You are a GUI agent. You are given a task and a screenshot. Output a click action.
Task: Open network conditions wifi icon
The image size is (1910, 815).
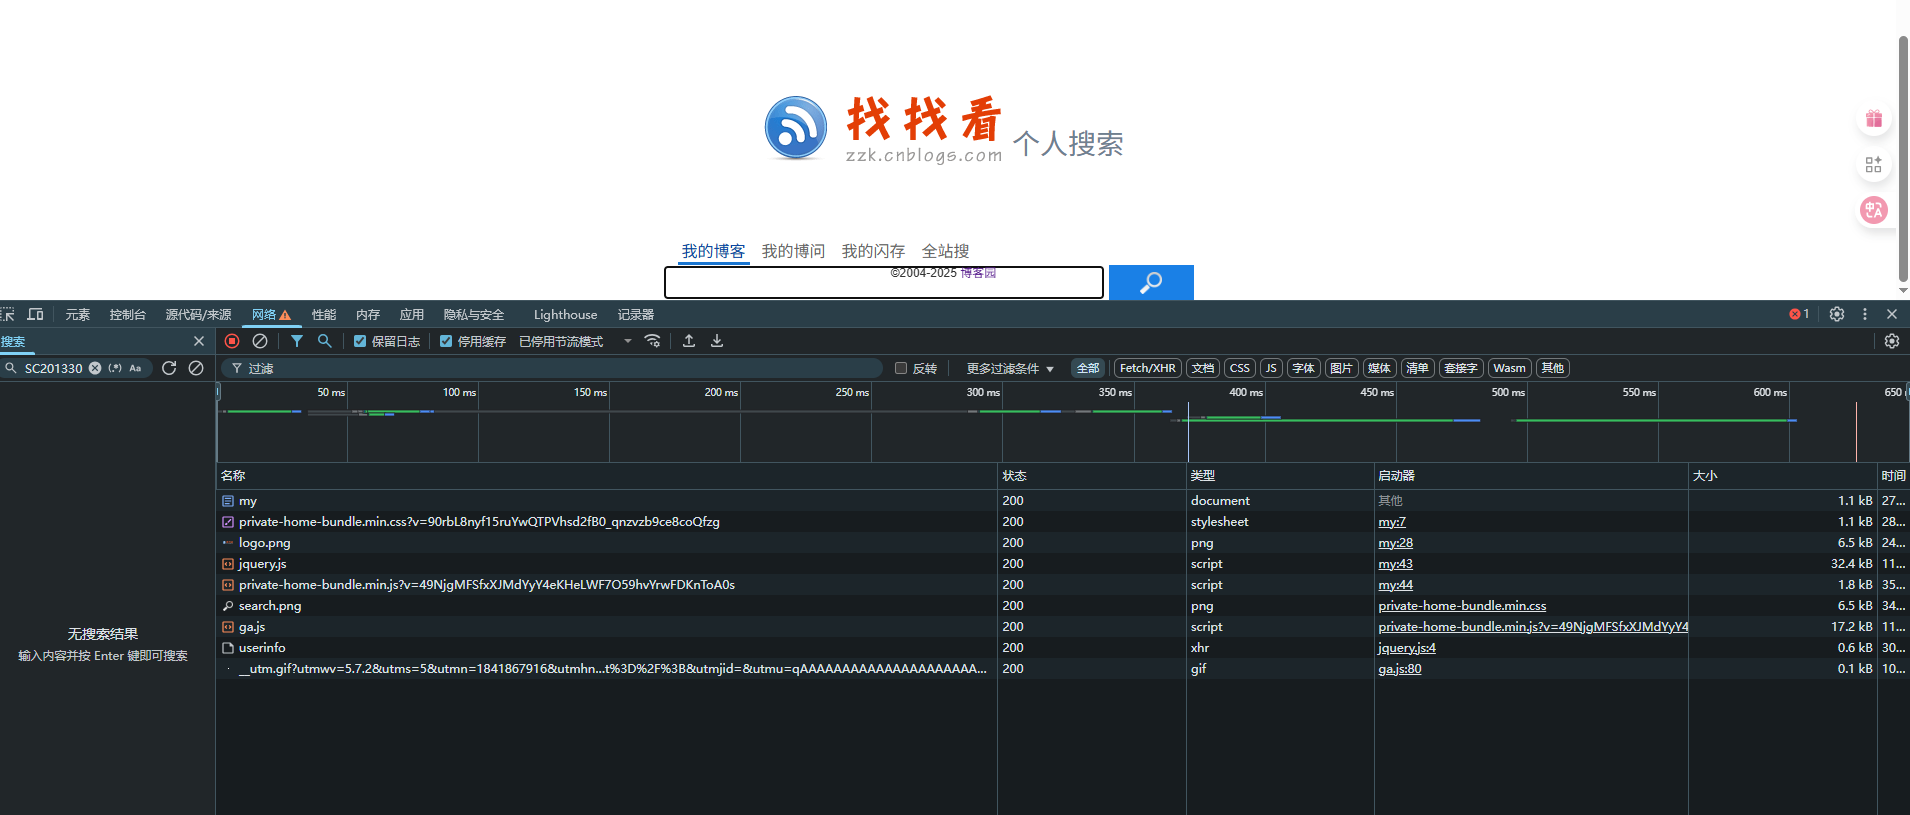pyautogui.click(x=653, y=341)
